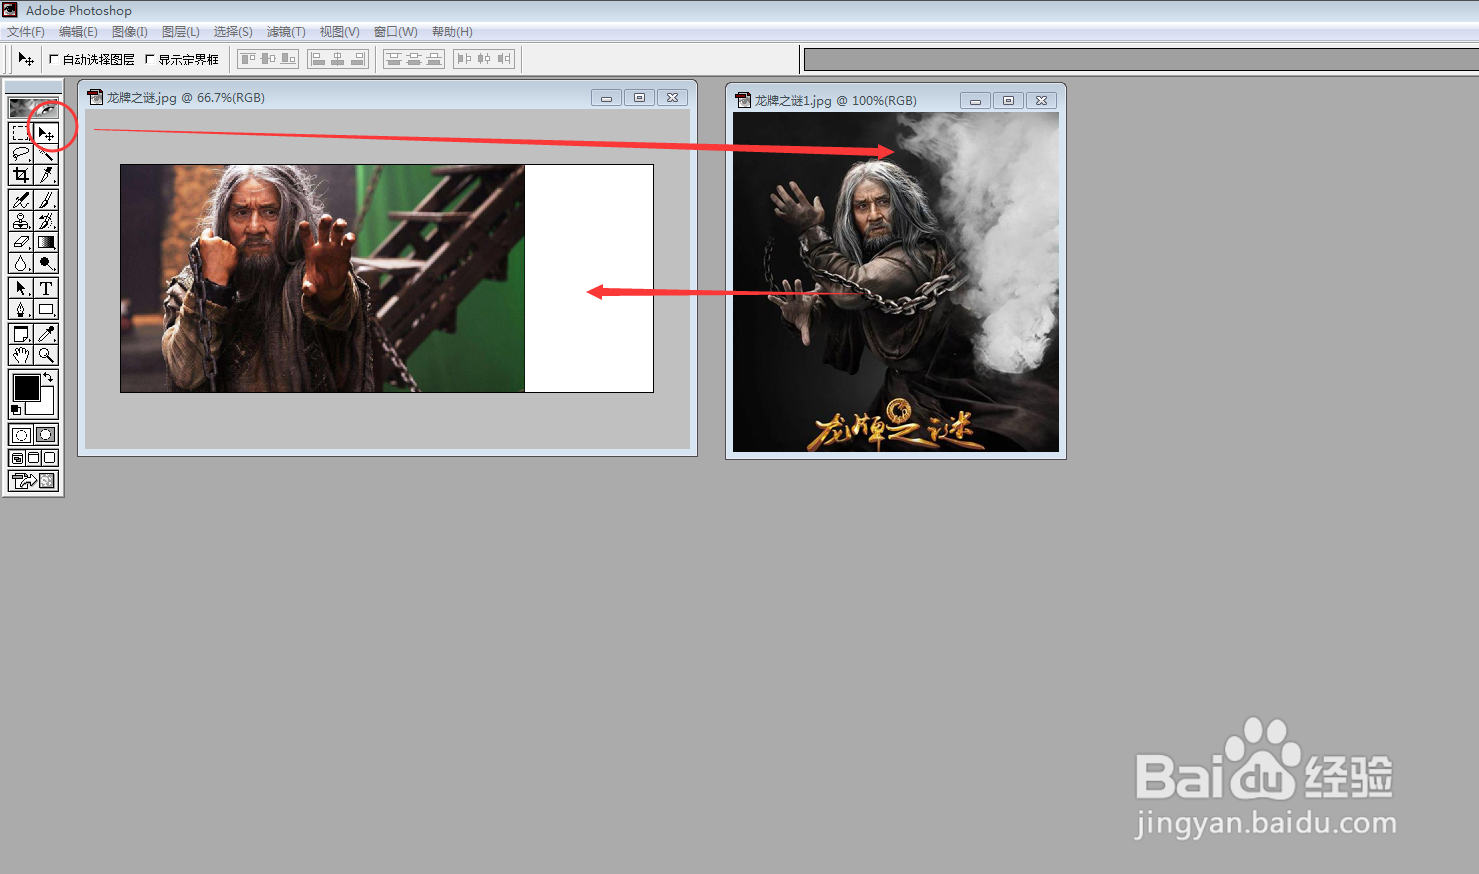The height and width of the screenshot is (874, 1479).
Task: Click Move tool icon in options bar
Action: click(26, 59)
